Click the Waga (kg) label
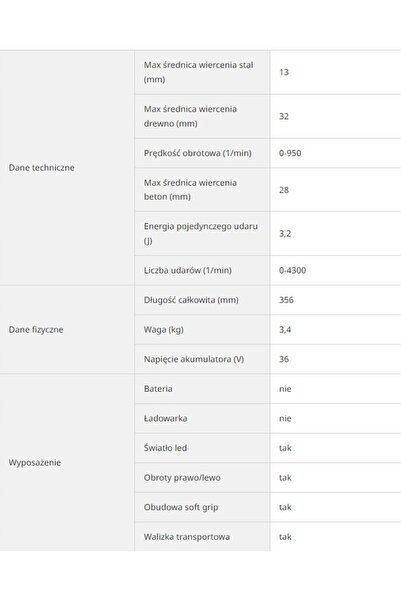The height and width of the screenshot is (601, 401). pos(163,330)
